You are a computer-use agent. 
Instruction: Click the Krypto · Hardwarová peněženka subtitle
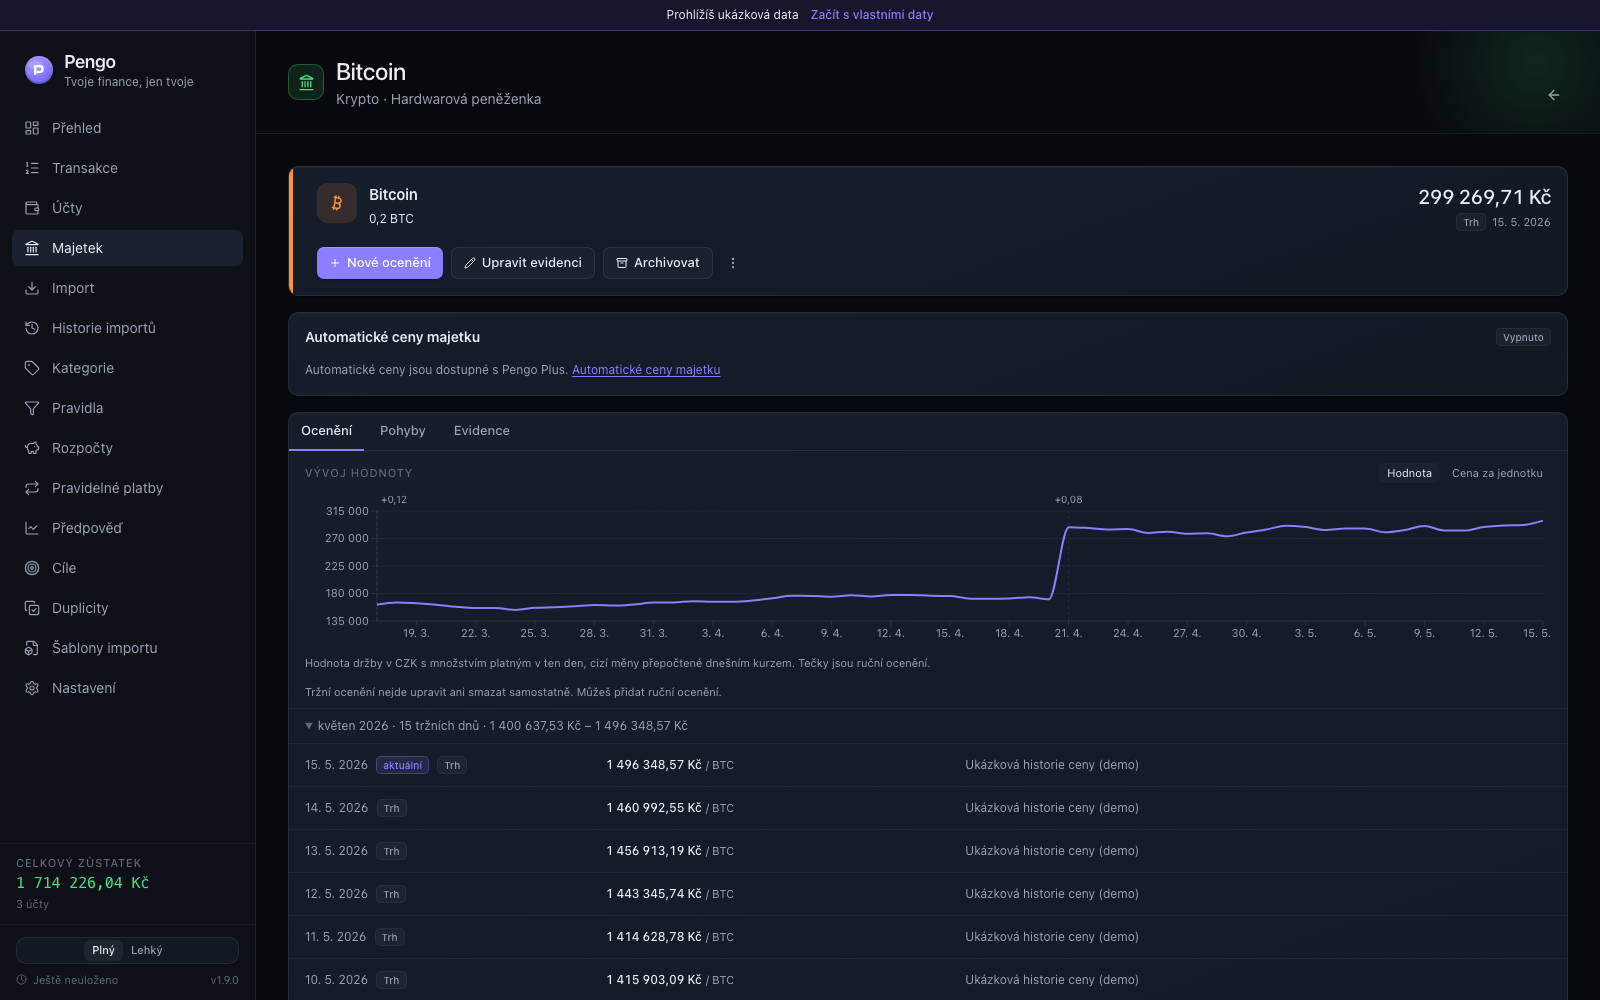click(x=438, y=99)
